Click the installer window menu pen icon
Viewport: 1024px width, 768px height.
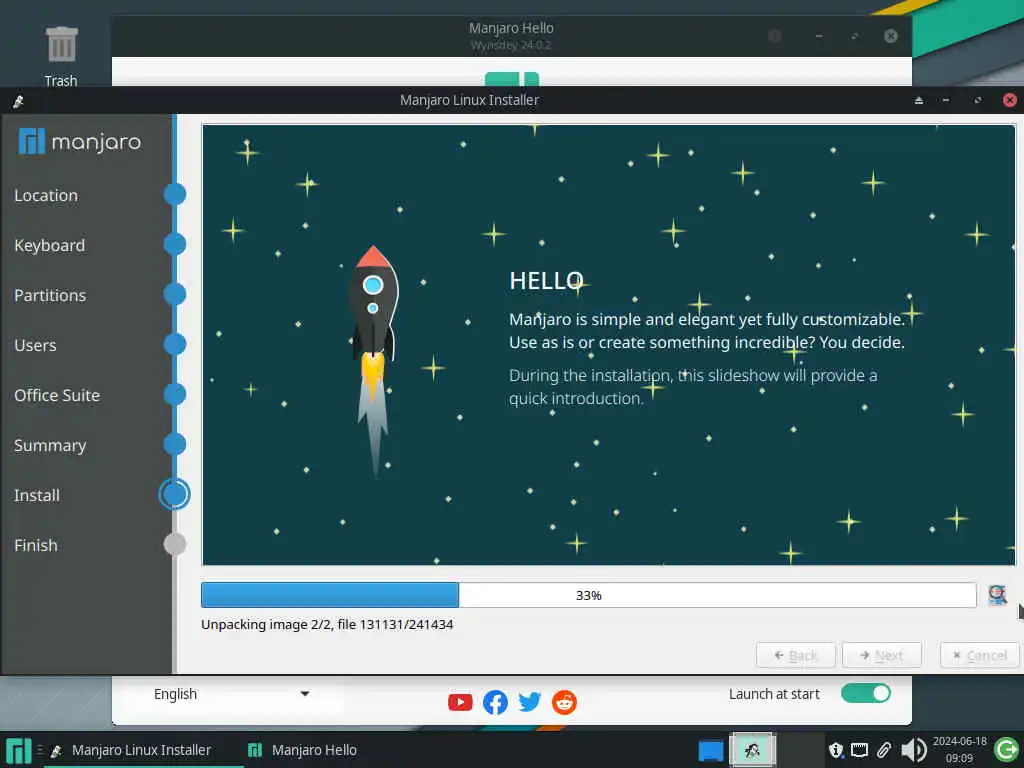click(18, 101)
